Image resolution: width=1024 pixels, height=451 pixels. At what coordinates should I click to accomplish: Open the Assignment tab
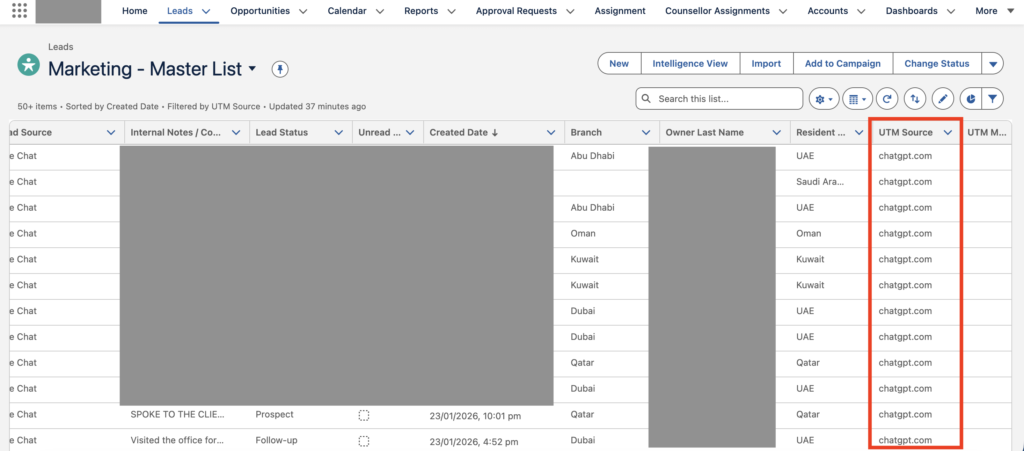(x=620, y=11)
